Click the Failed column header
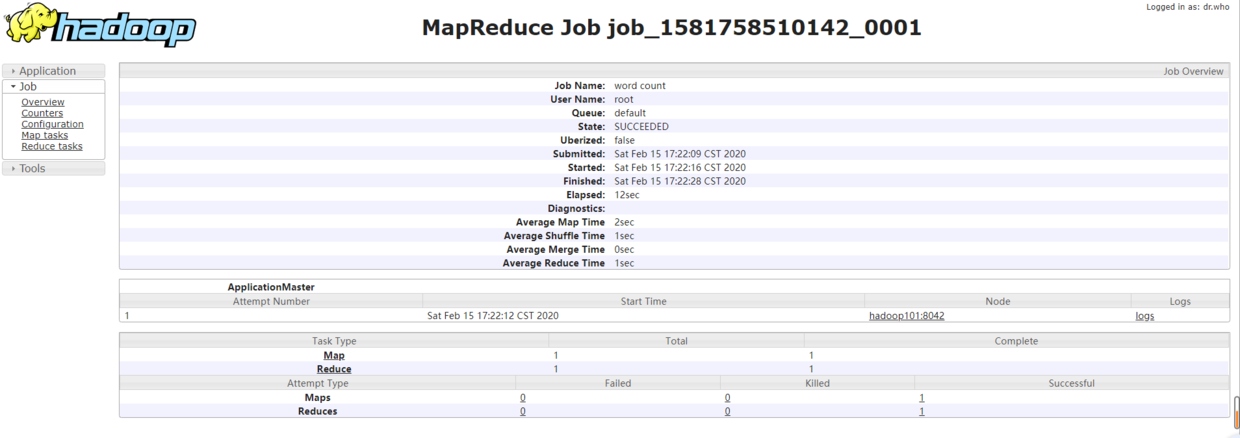 pos(618,383)
